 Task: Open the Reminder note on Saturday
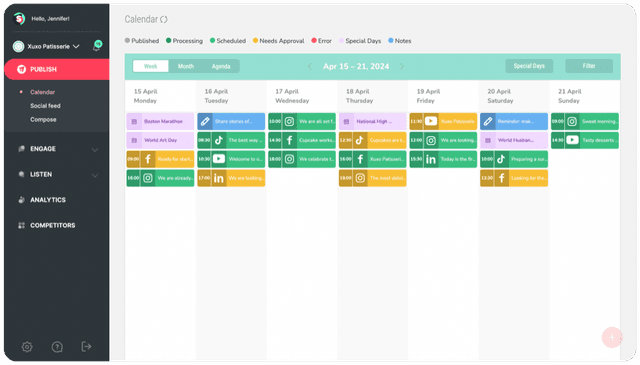click(x=514, y=121)
